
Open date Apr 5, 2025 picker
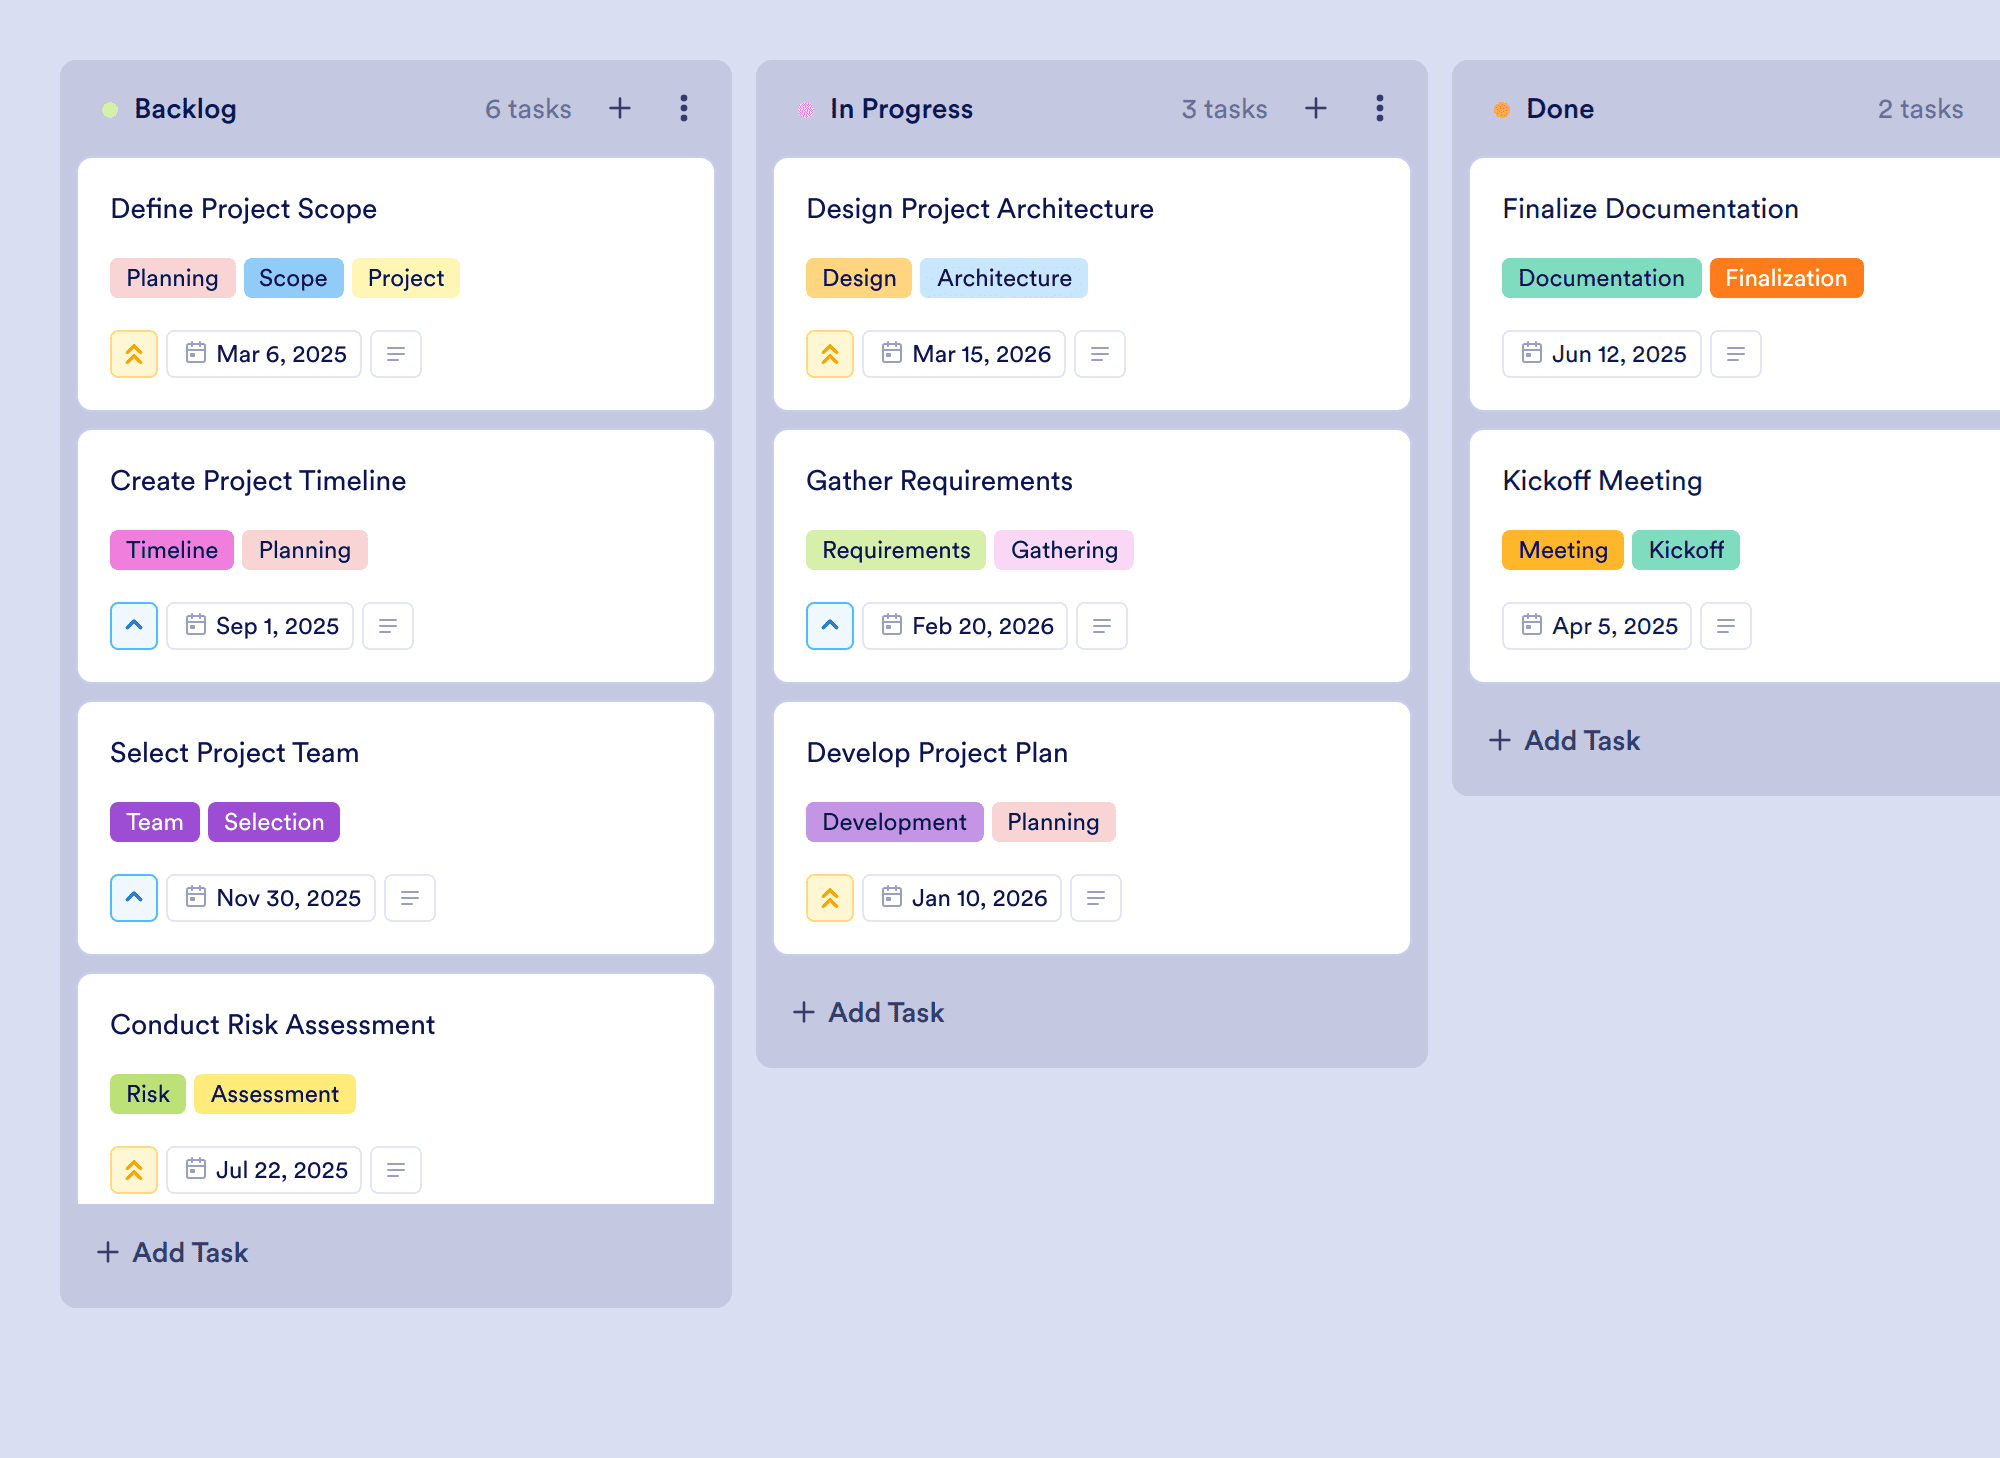(1597, 626)
